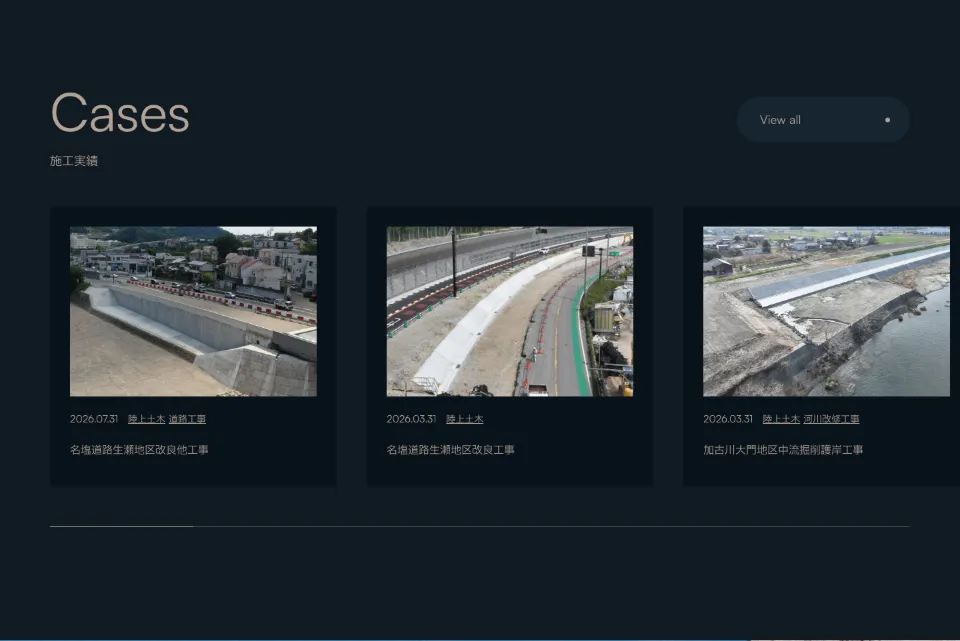Open the photo for 加古川大門地区中流掘削護岸工事

pos(827,312)
